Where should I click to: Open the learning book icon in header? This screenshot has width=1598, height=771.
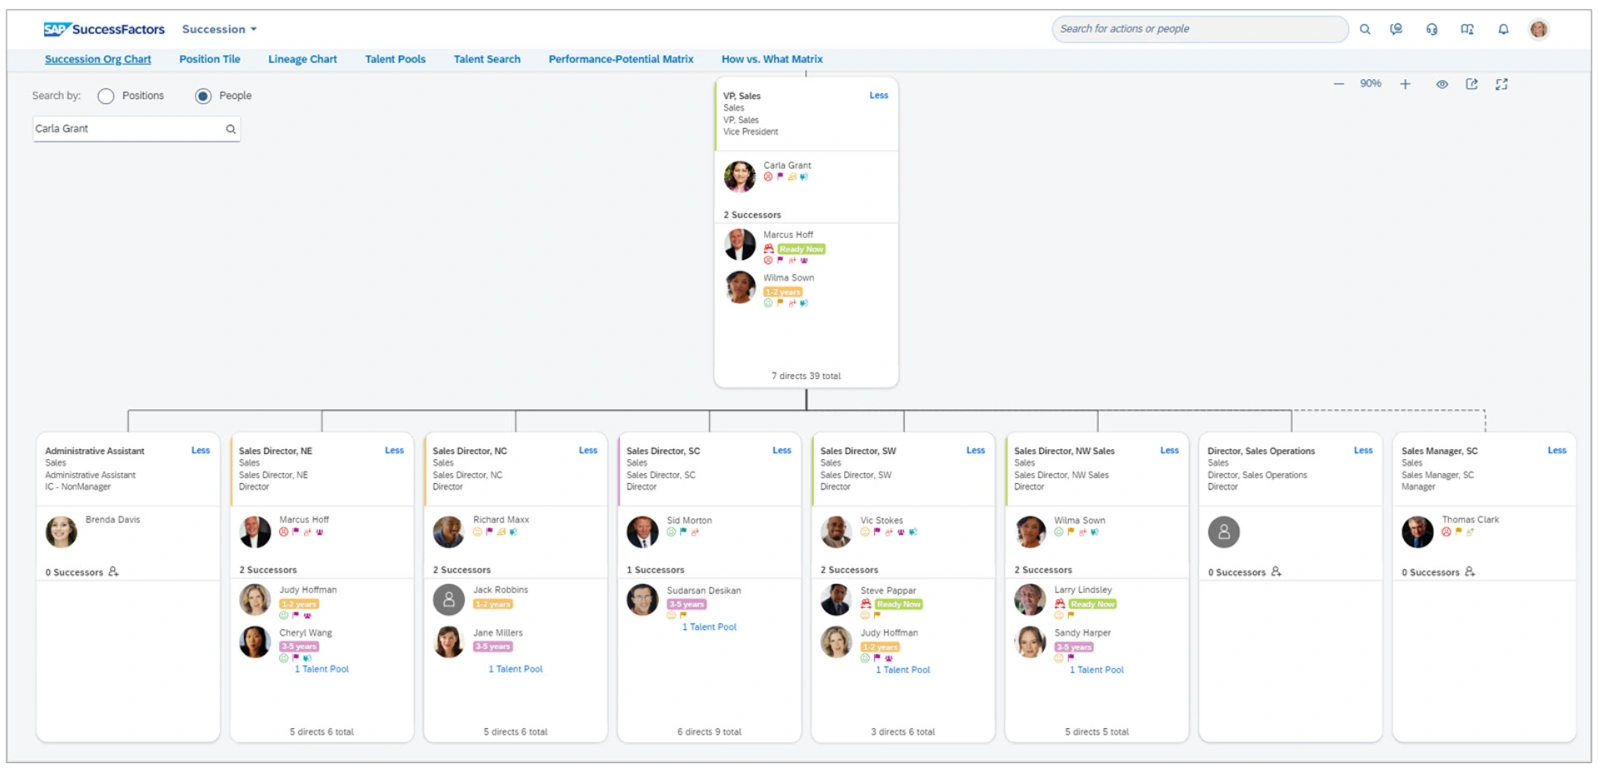tap(1467, 29)
